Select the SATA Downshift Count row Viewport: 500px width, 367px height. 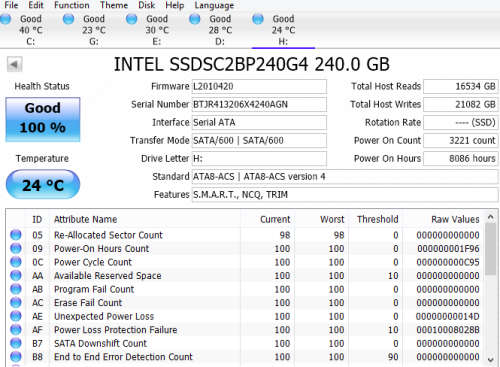click(245, 343)
